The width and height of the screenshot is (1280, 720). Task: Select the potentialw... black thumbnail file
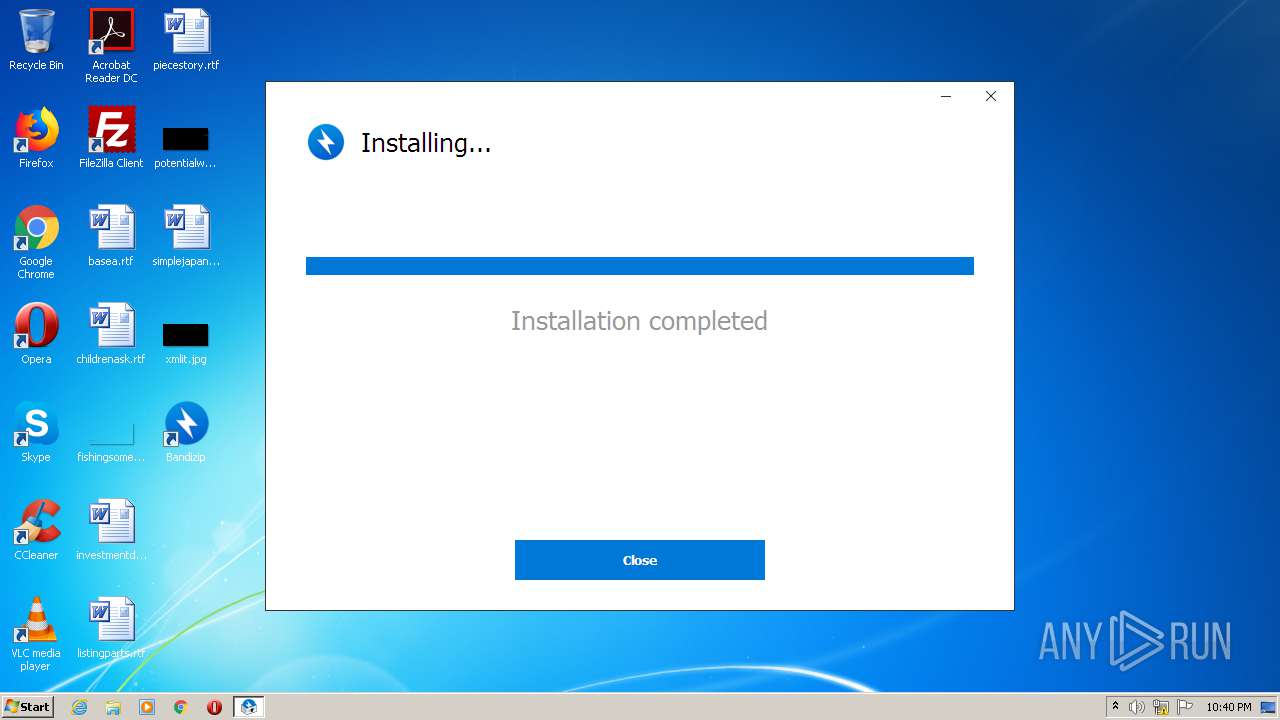(x=186, y=146)
